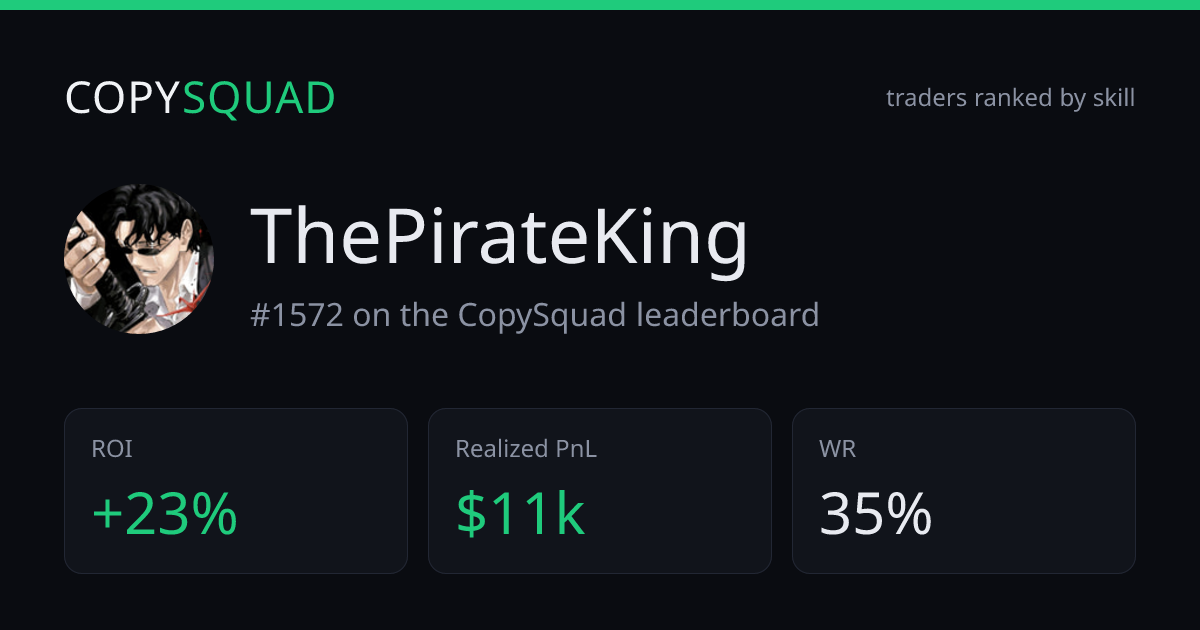Click the word 'skill' in the tagline
Viewport: 1200px width, 630px height.
point(1114,98)
